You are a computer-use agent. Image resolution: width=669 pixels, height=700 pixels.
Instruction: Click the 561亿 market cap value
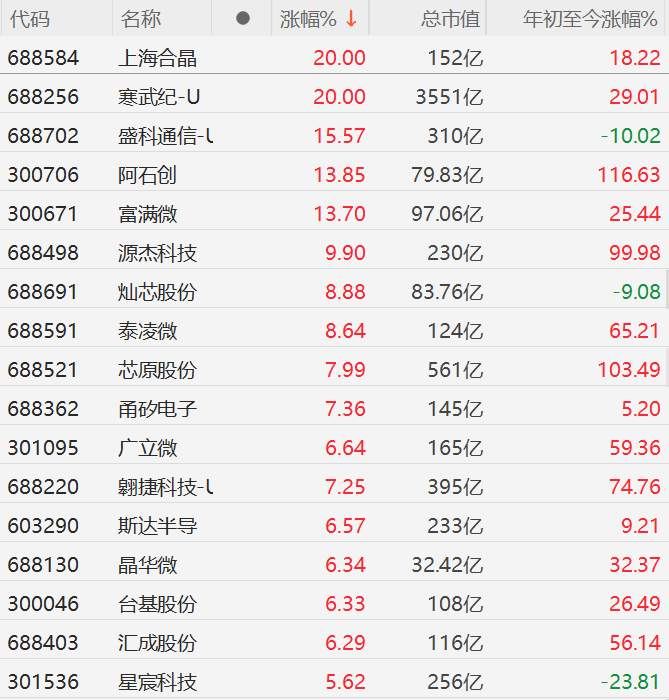pos(455,370)
